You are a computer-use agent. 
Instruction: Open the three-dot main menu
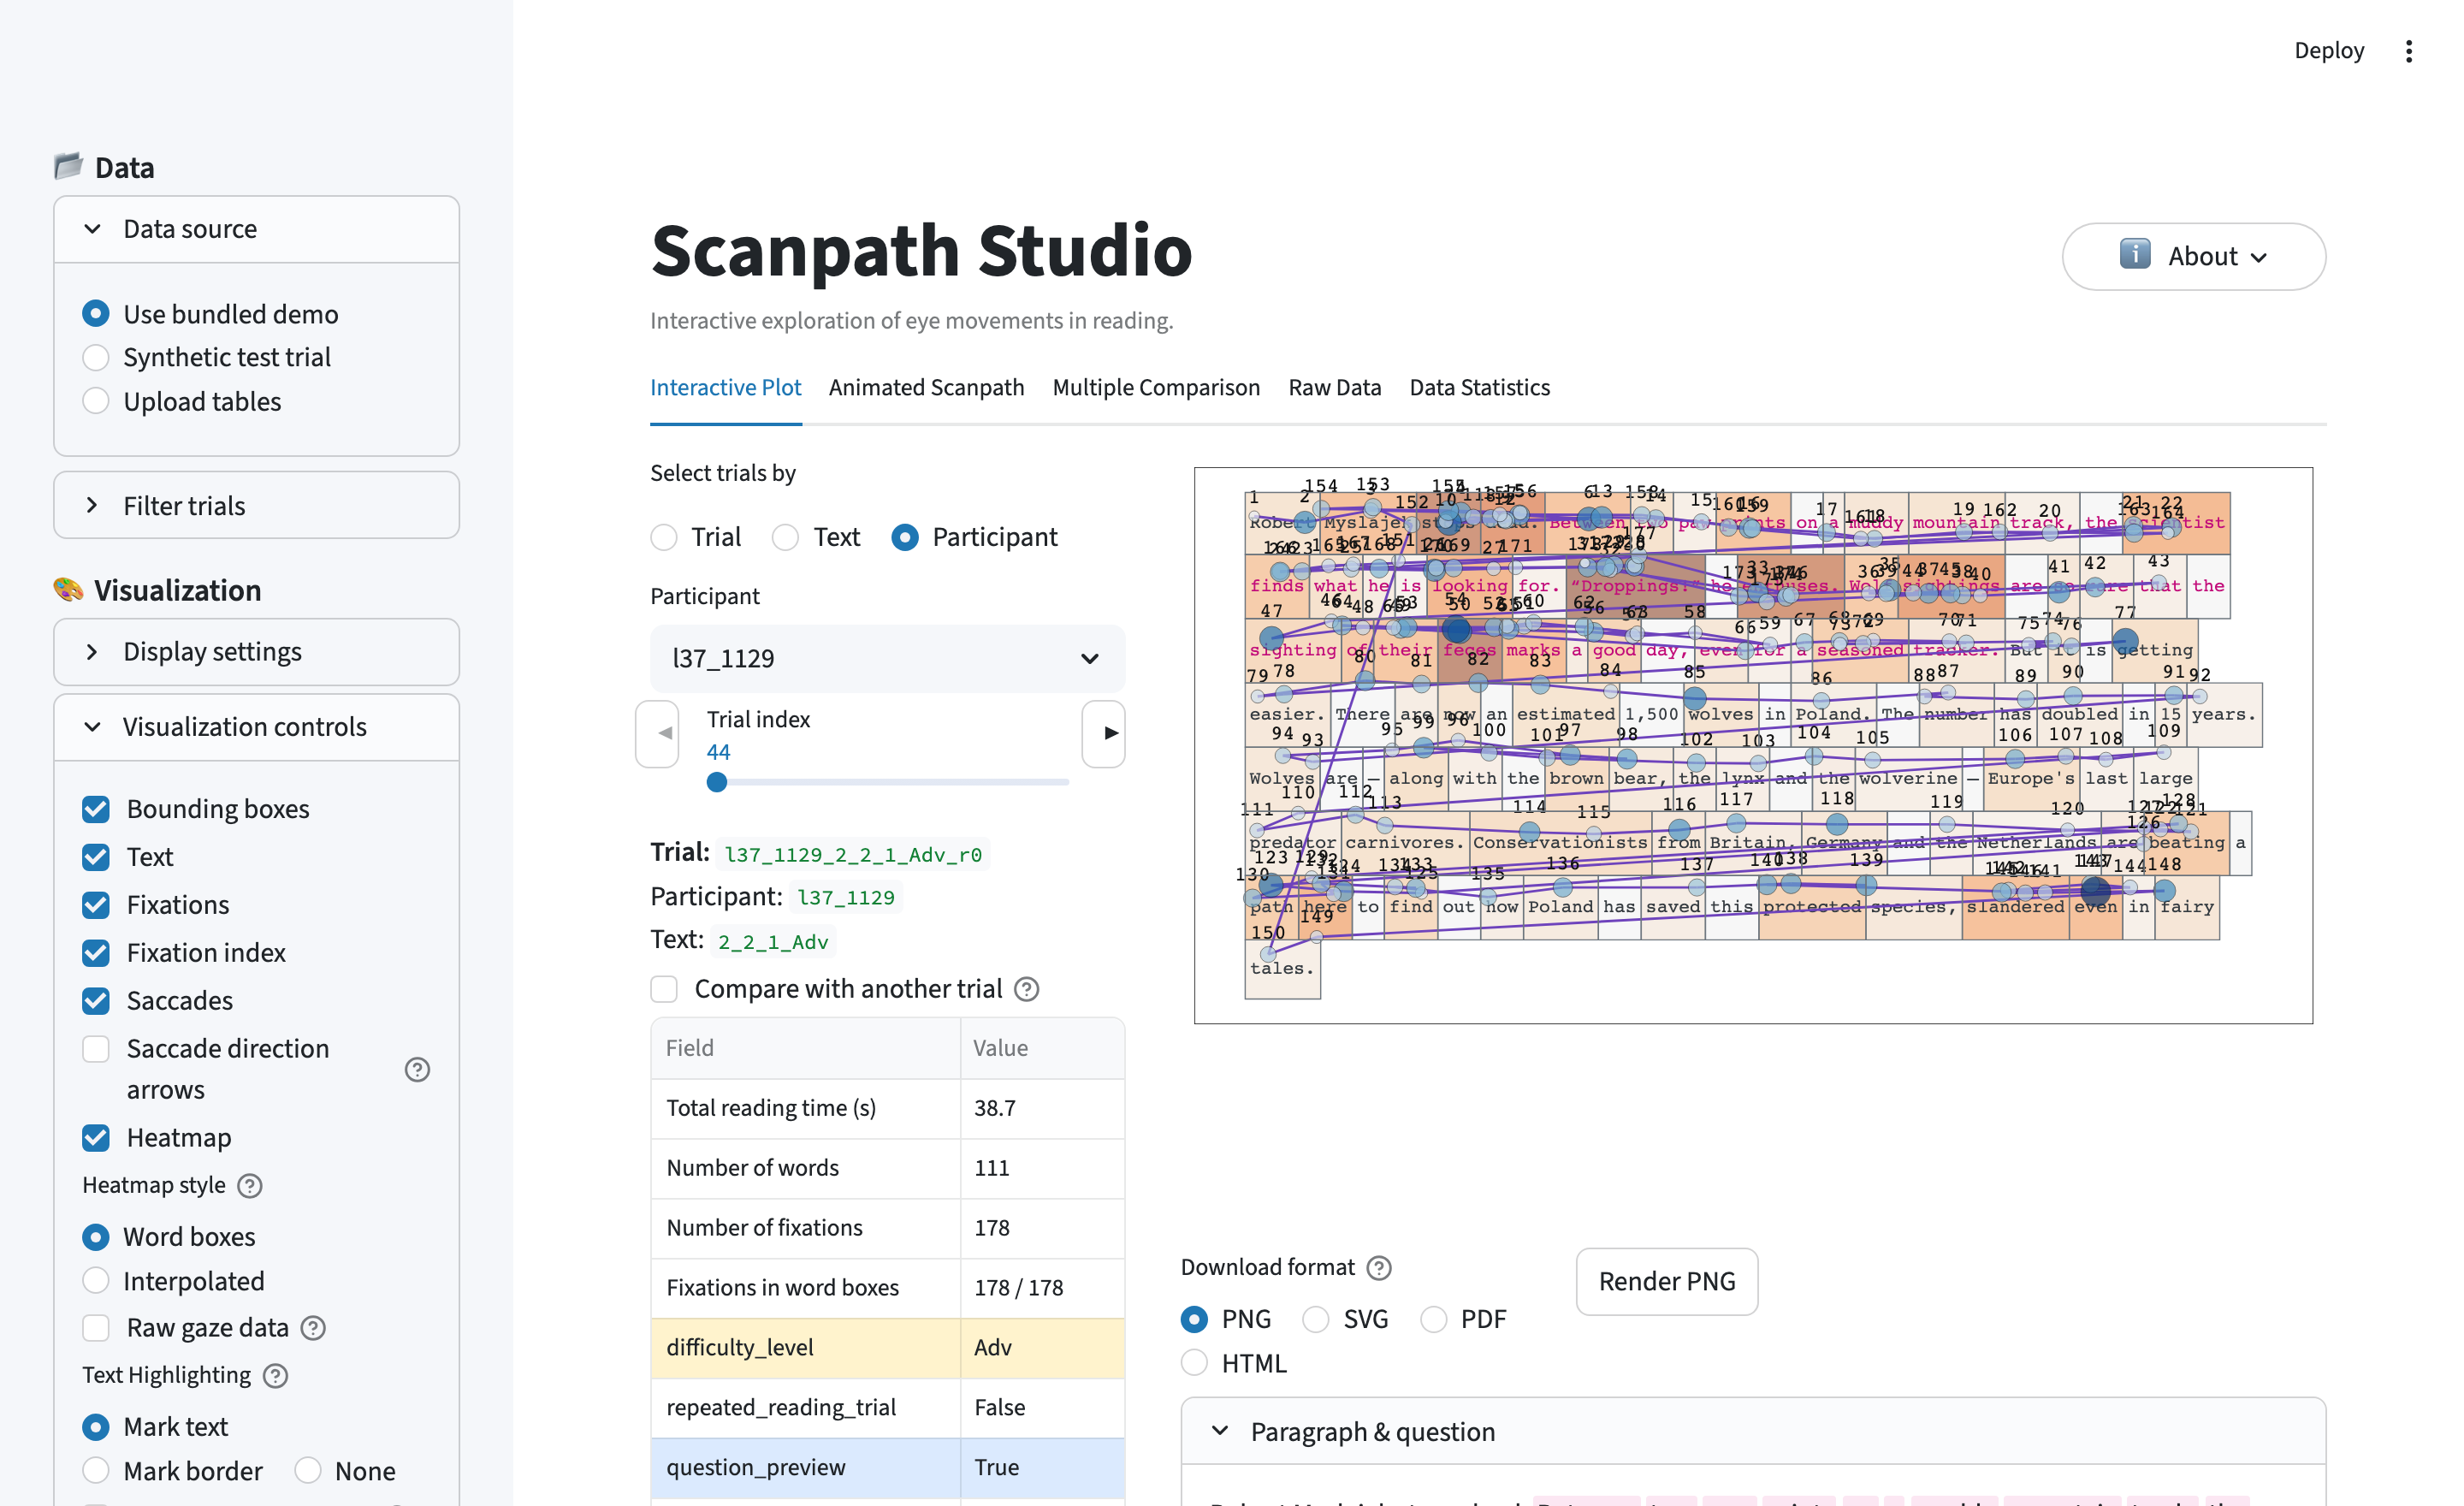coord(2408,51)
